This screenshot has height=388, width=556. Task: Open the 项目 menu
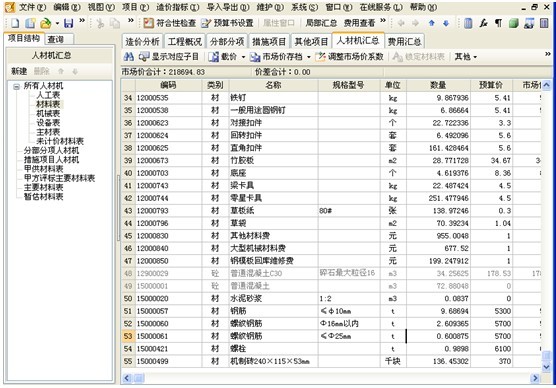tap(135, 7)
